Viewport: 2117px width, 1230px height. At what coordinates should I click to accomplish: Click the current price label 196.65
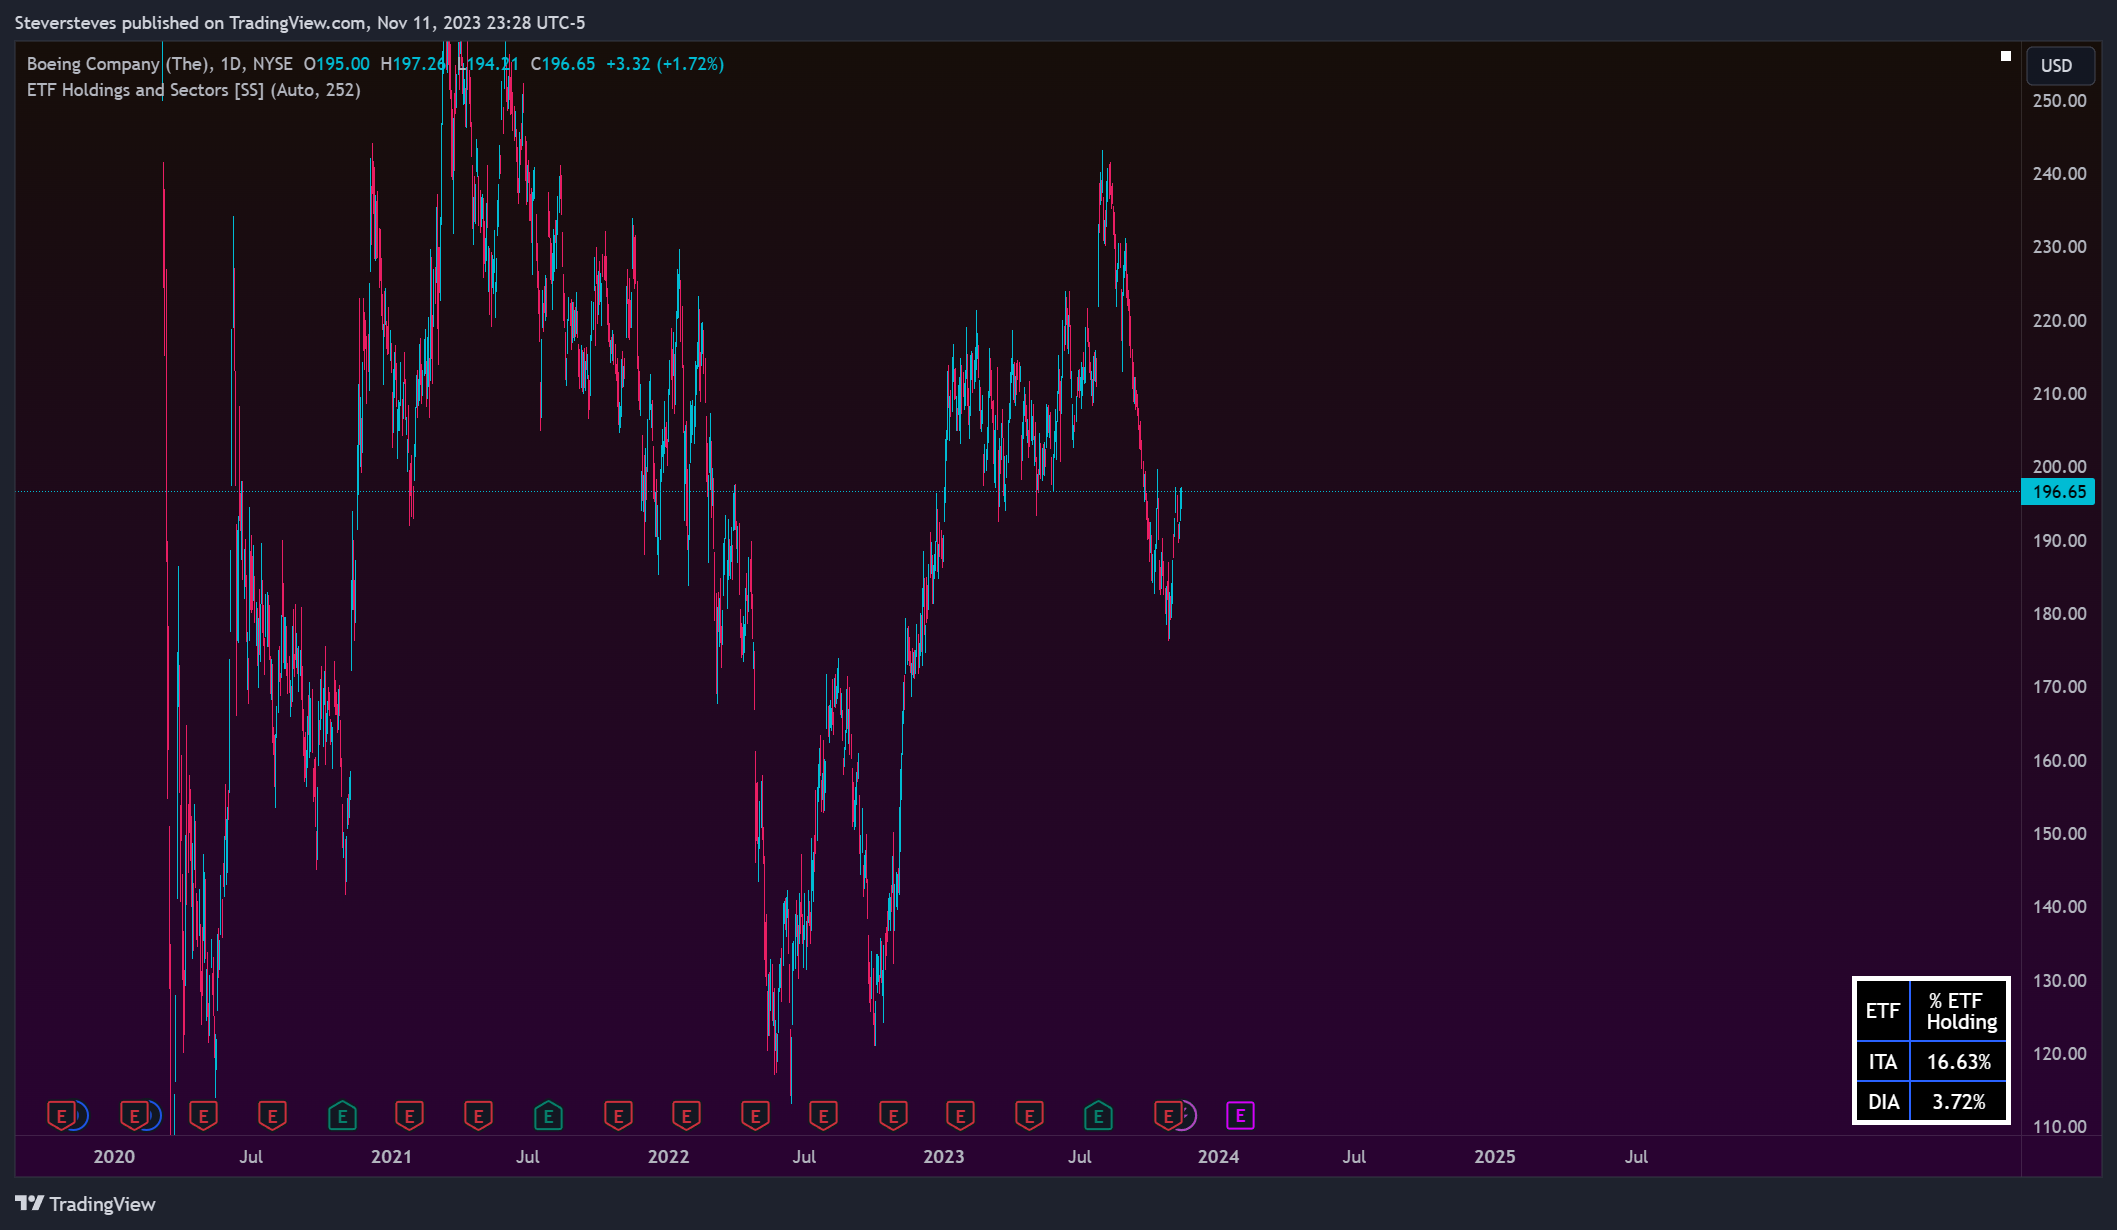click(2058, 492)
